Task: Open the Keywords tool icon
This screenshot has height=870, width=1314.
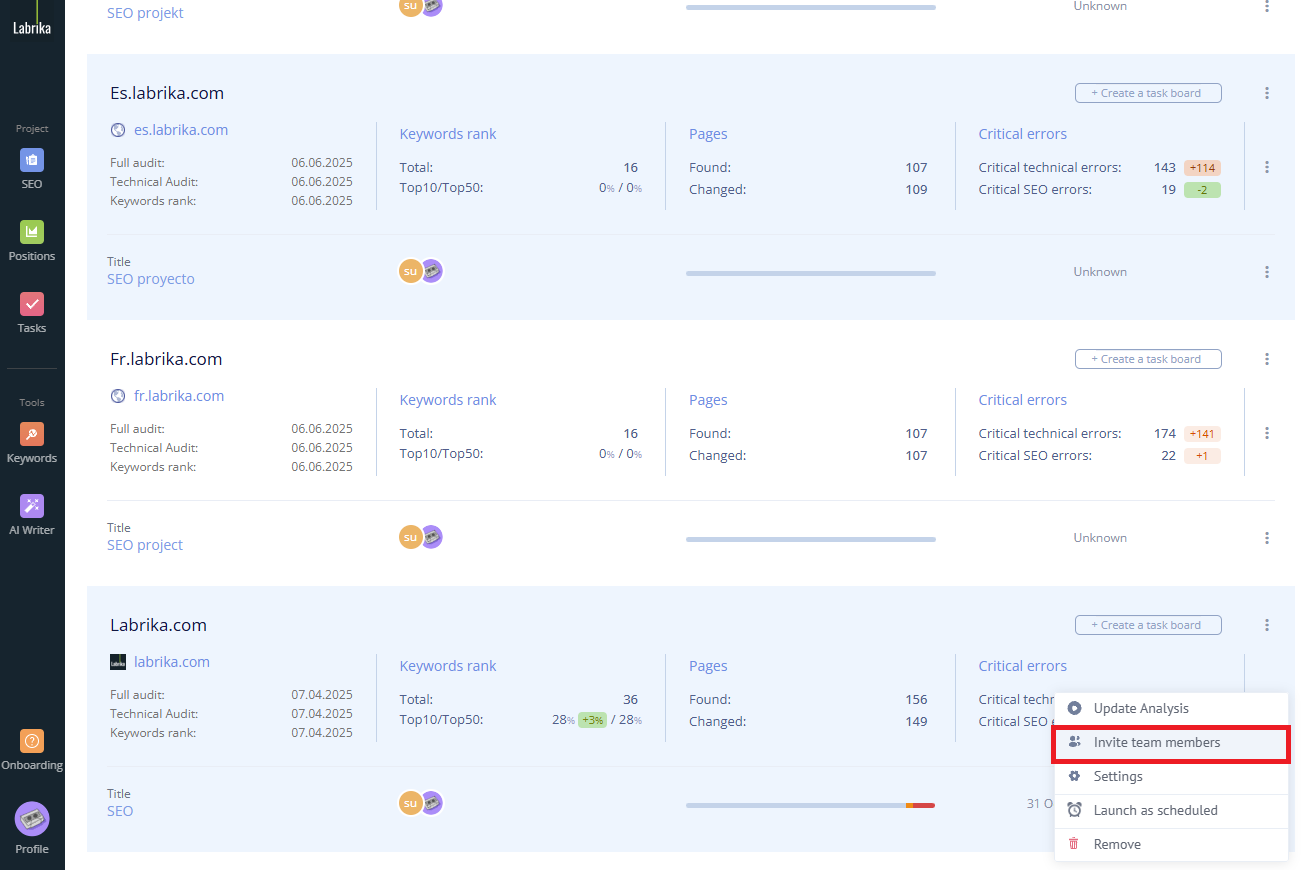Action: click(32, 434)
